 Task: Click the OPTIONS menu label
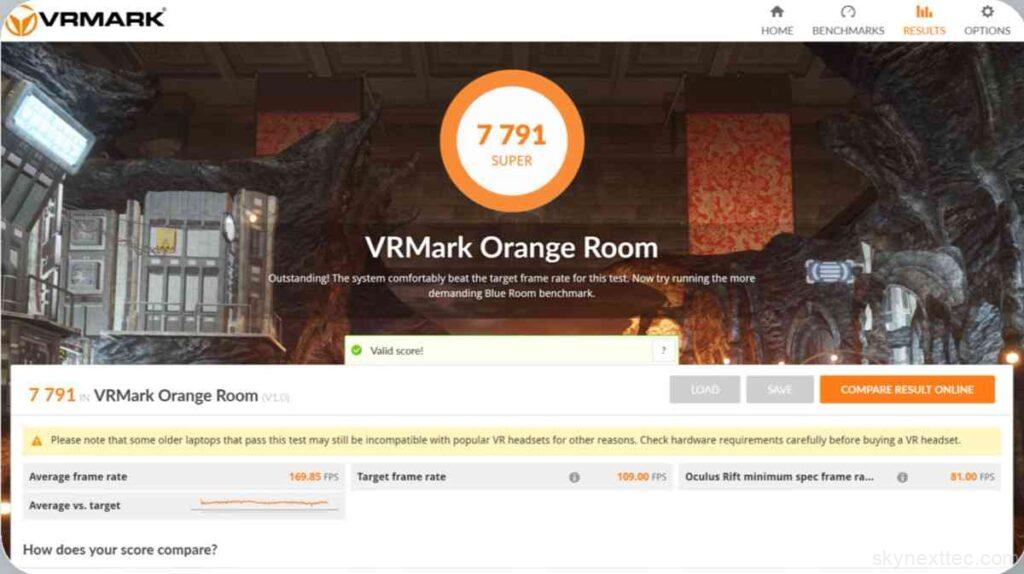click(x=987, y=31)
